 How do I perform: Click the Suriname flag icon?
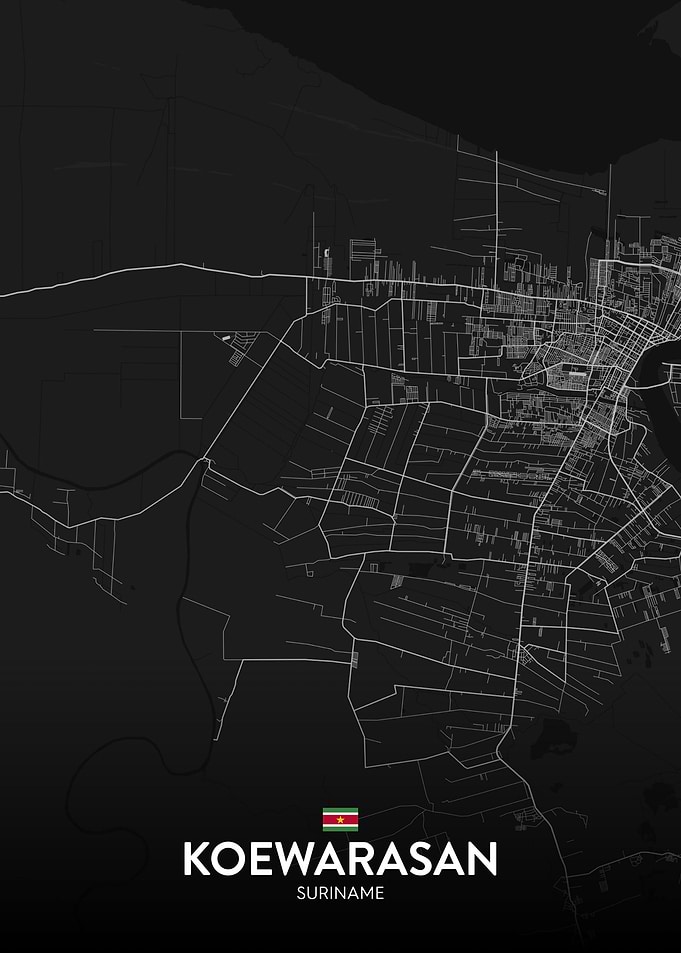pyautogui.click(x=340, y=819)
